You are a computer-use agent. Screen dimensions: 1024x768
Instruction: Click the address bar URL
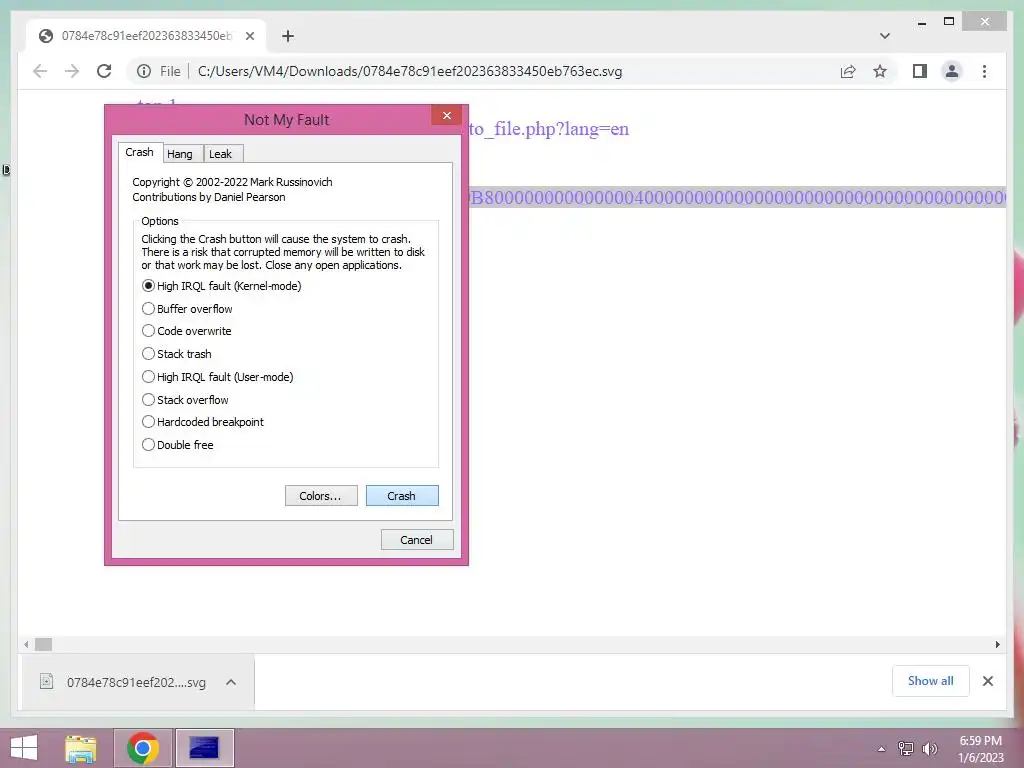pos(409,71)
